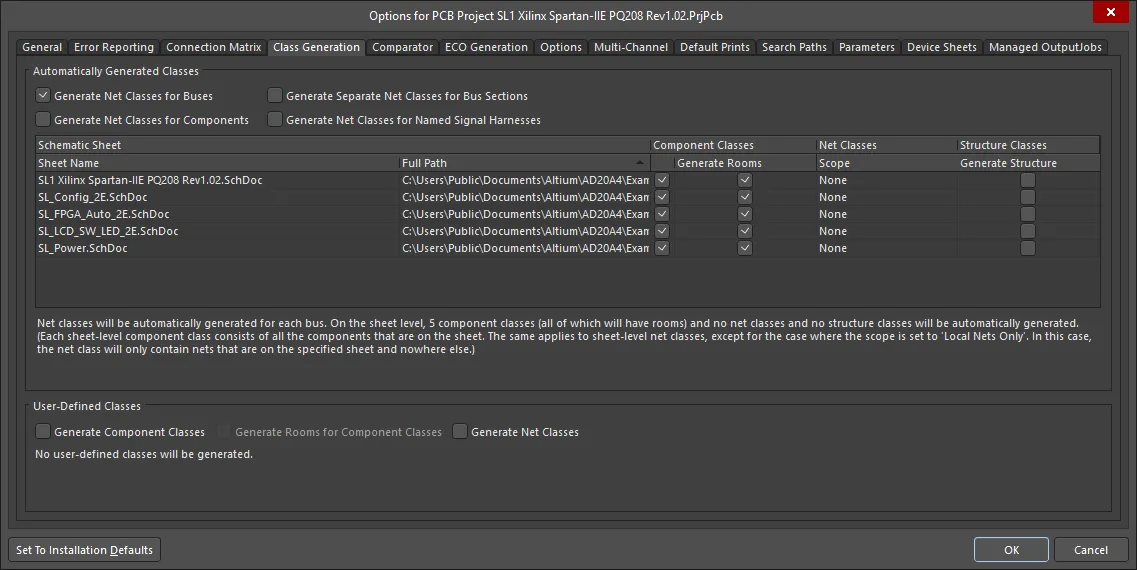The image size is (1137, 570).
Task: Enable Generate Structure for SL1 Xilinx sheet
Action: [x=1028, y=180]
